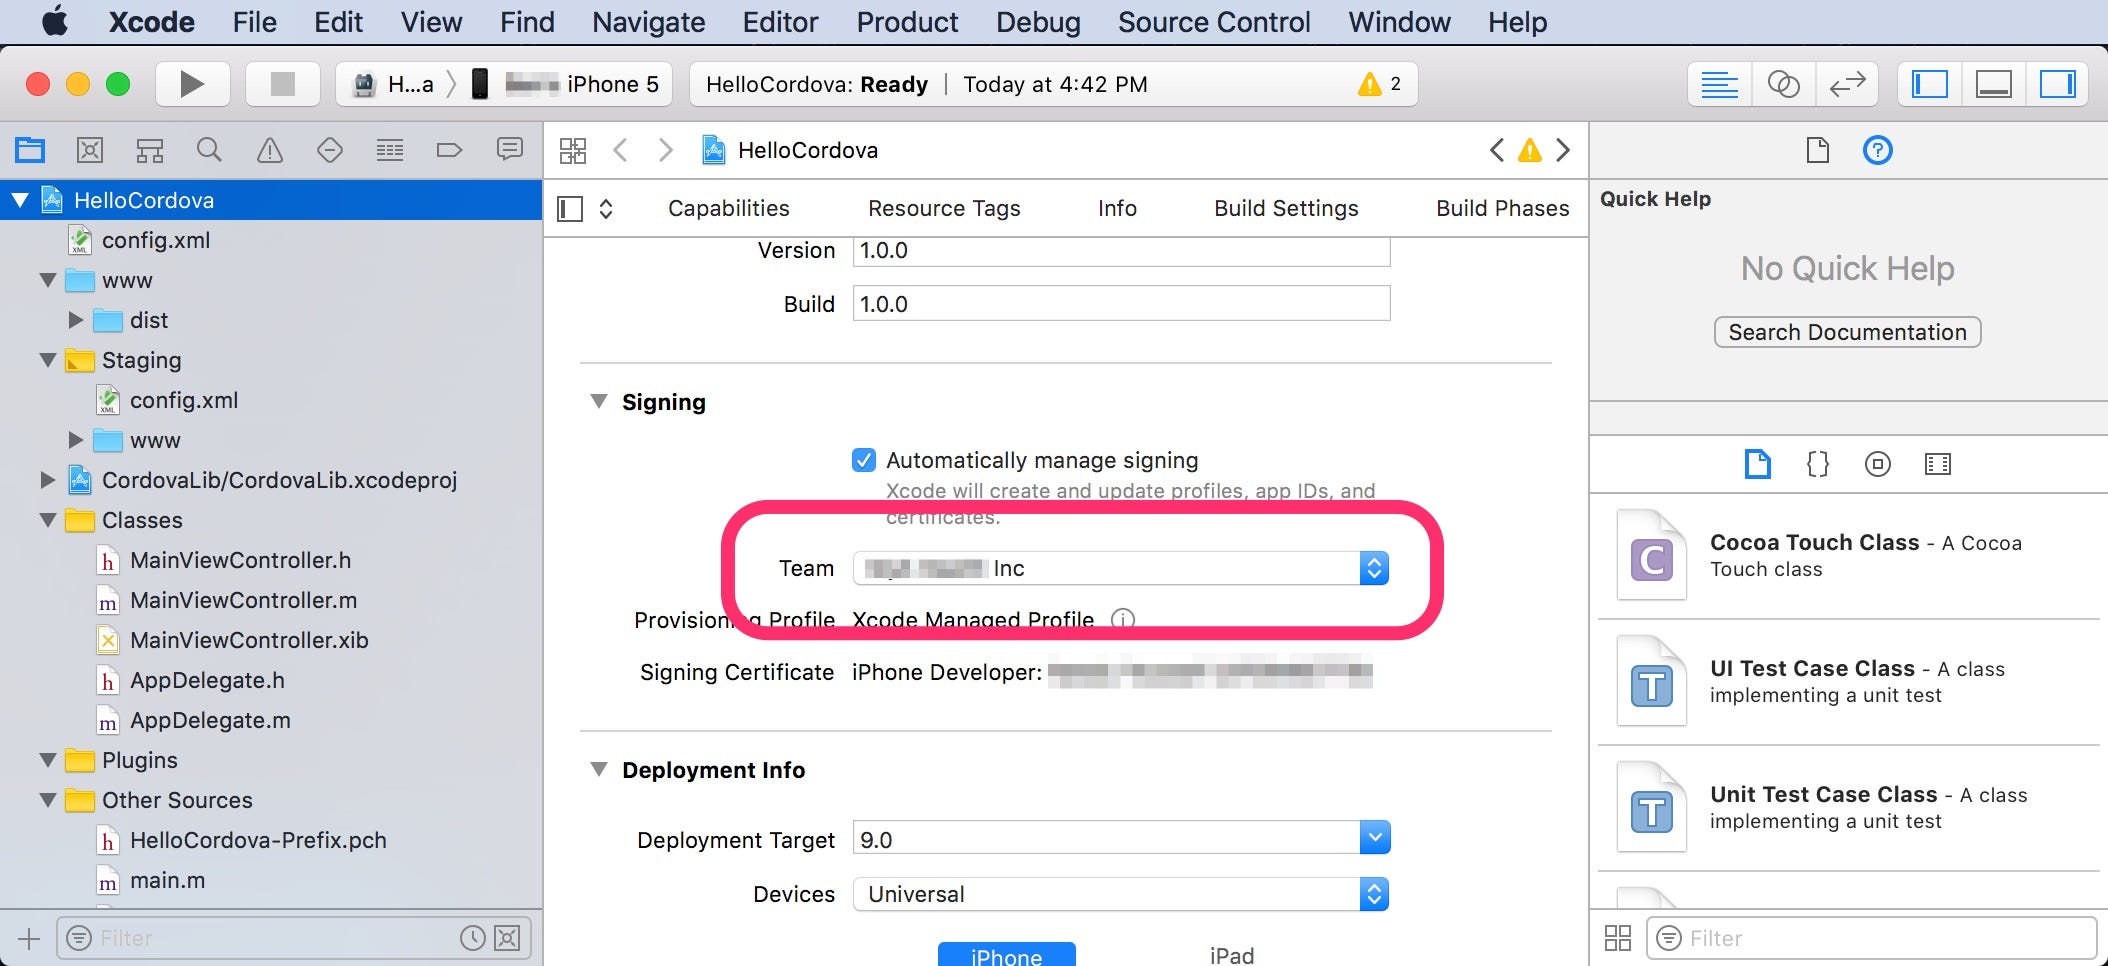
Task: Open the Team dropdown
Action: [x=1376, y=568]
